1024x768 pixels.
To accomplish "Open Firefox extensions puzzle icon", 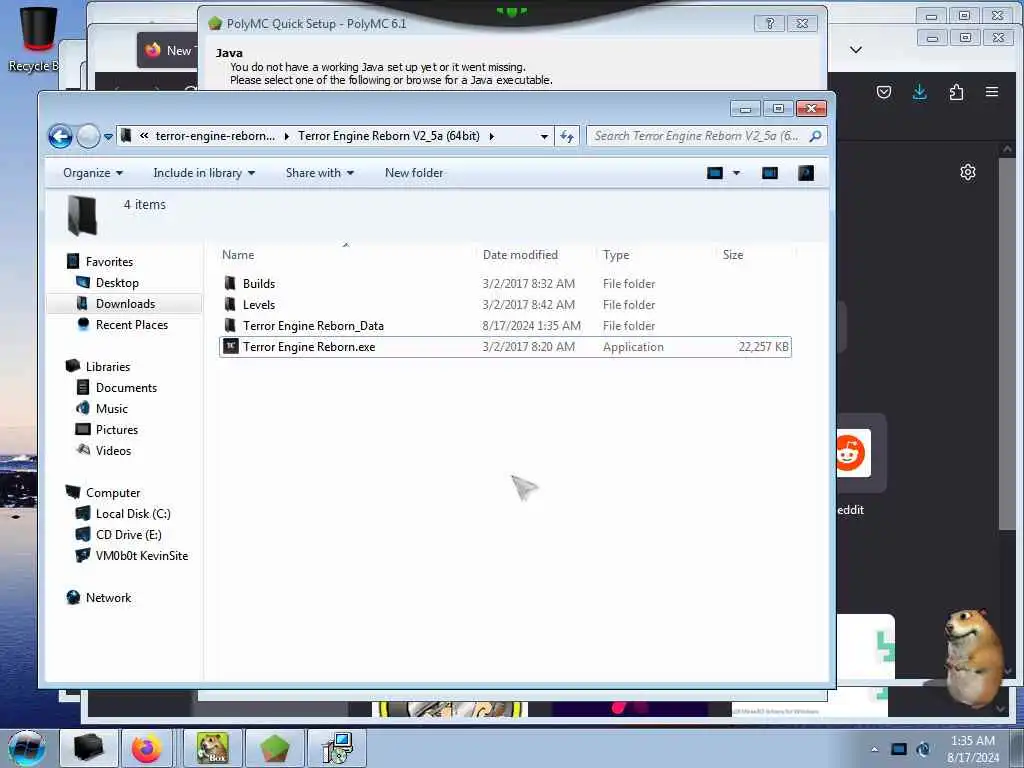I will 956,92.
